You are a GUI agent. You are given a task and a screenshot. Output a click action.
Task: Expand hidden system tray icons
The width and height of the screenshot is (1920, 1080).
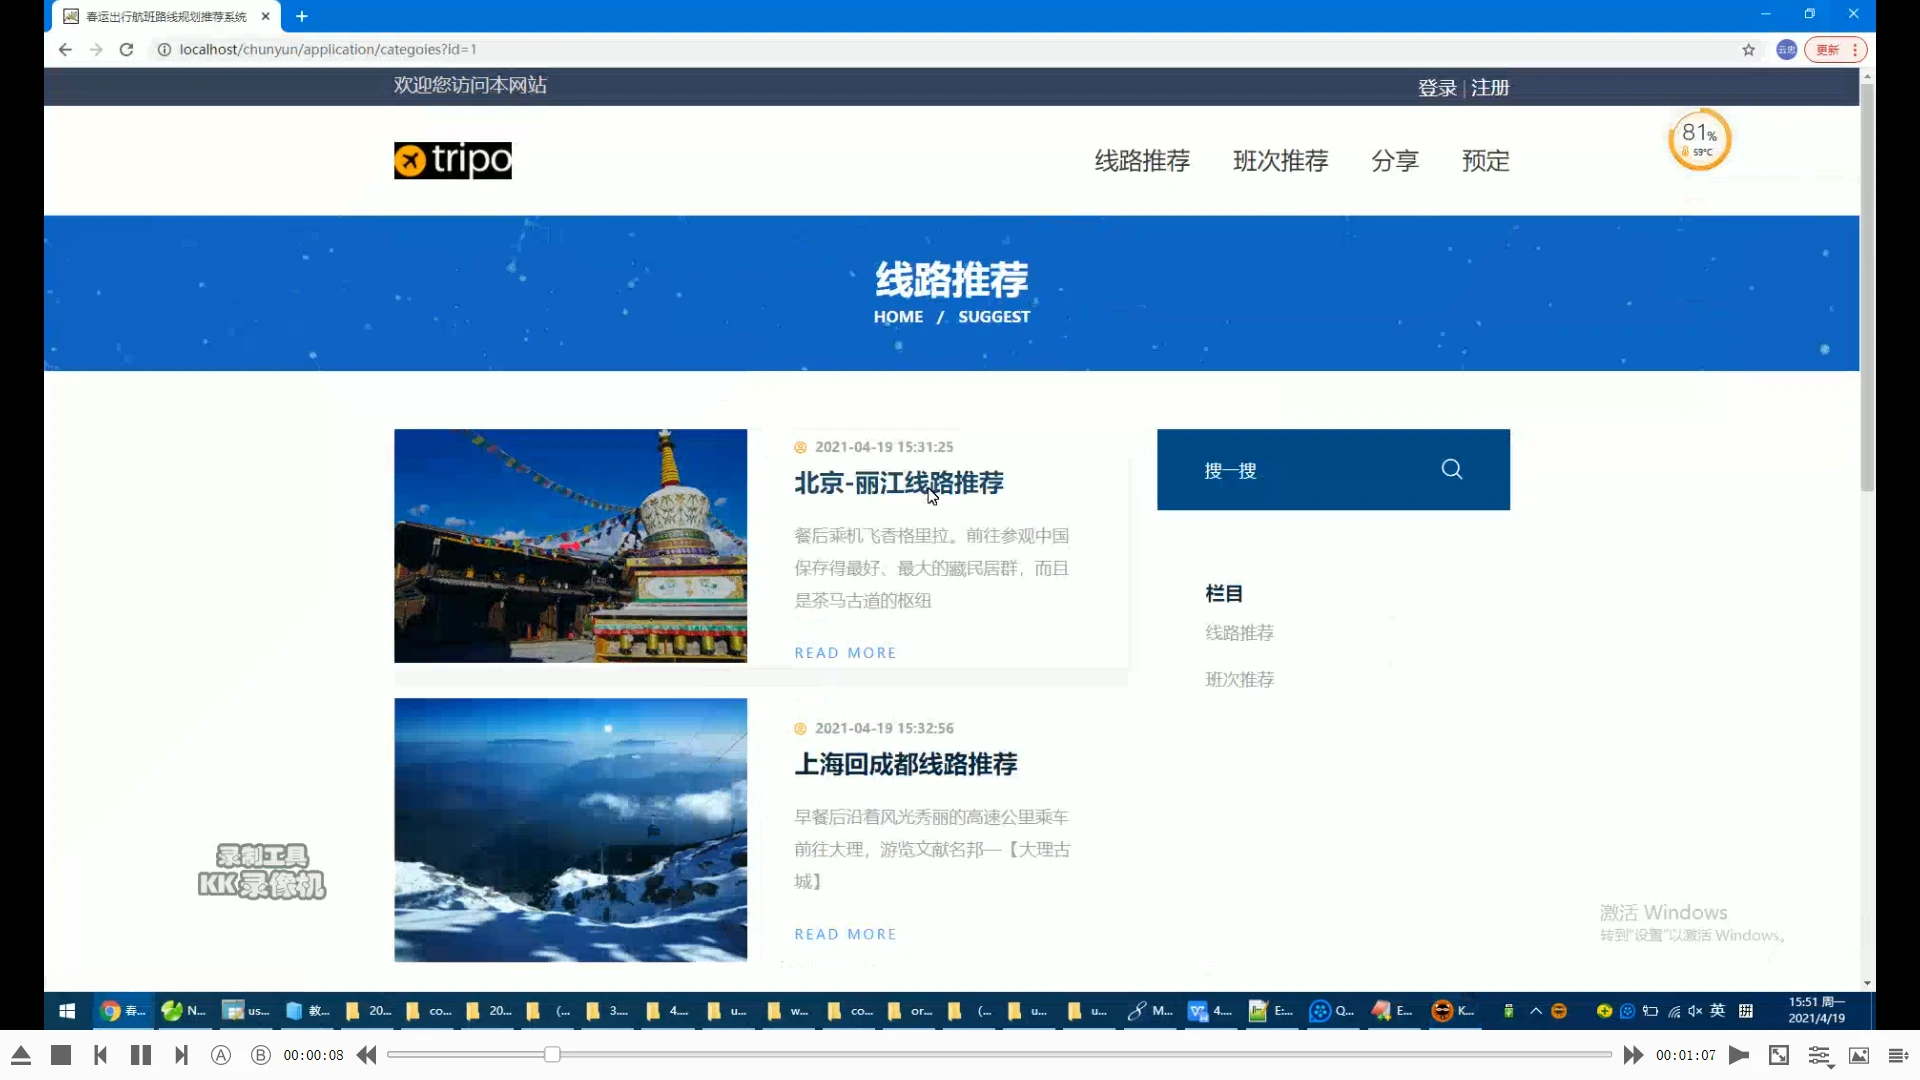1536,1011
